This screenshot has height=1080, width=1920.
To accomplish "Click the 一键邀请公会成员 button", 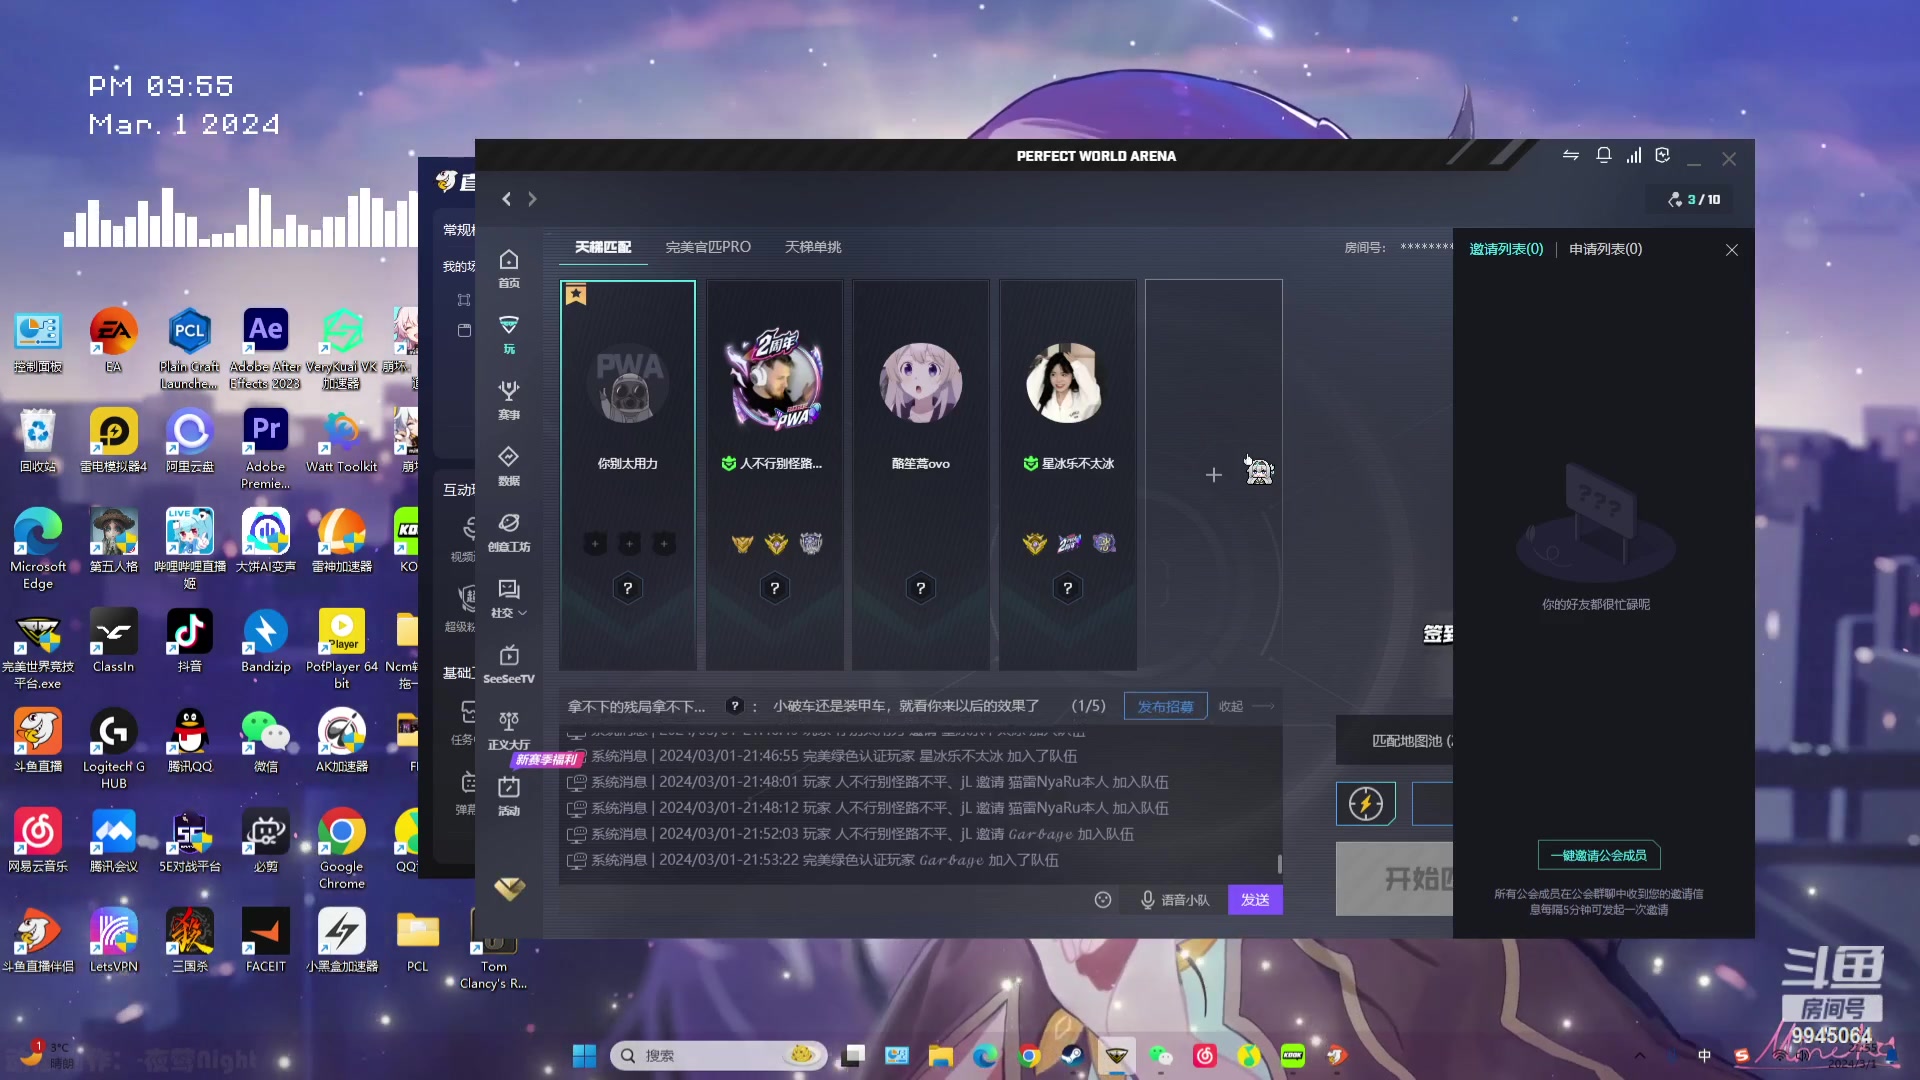I will pos(1598,855).
